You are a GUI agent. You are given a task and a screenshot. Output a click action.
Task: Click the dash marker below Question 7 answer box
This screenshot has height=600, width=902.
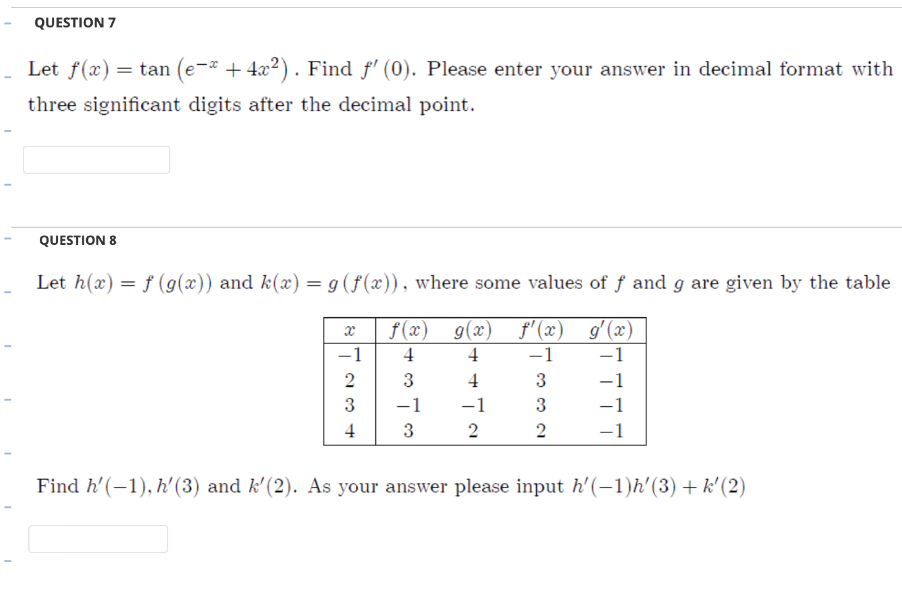(8, 185)
